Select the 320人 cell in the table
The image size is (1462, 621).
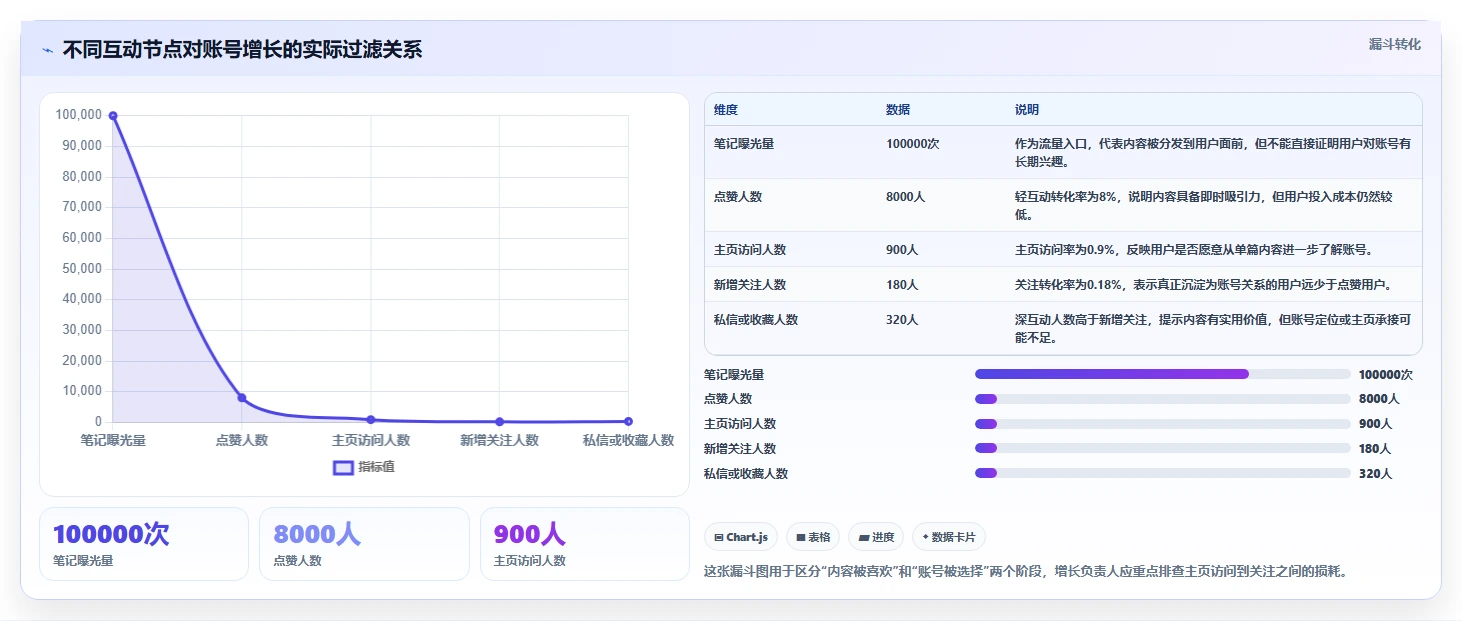[x=902, y=320]
